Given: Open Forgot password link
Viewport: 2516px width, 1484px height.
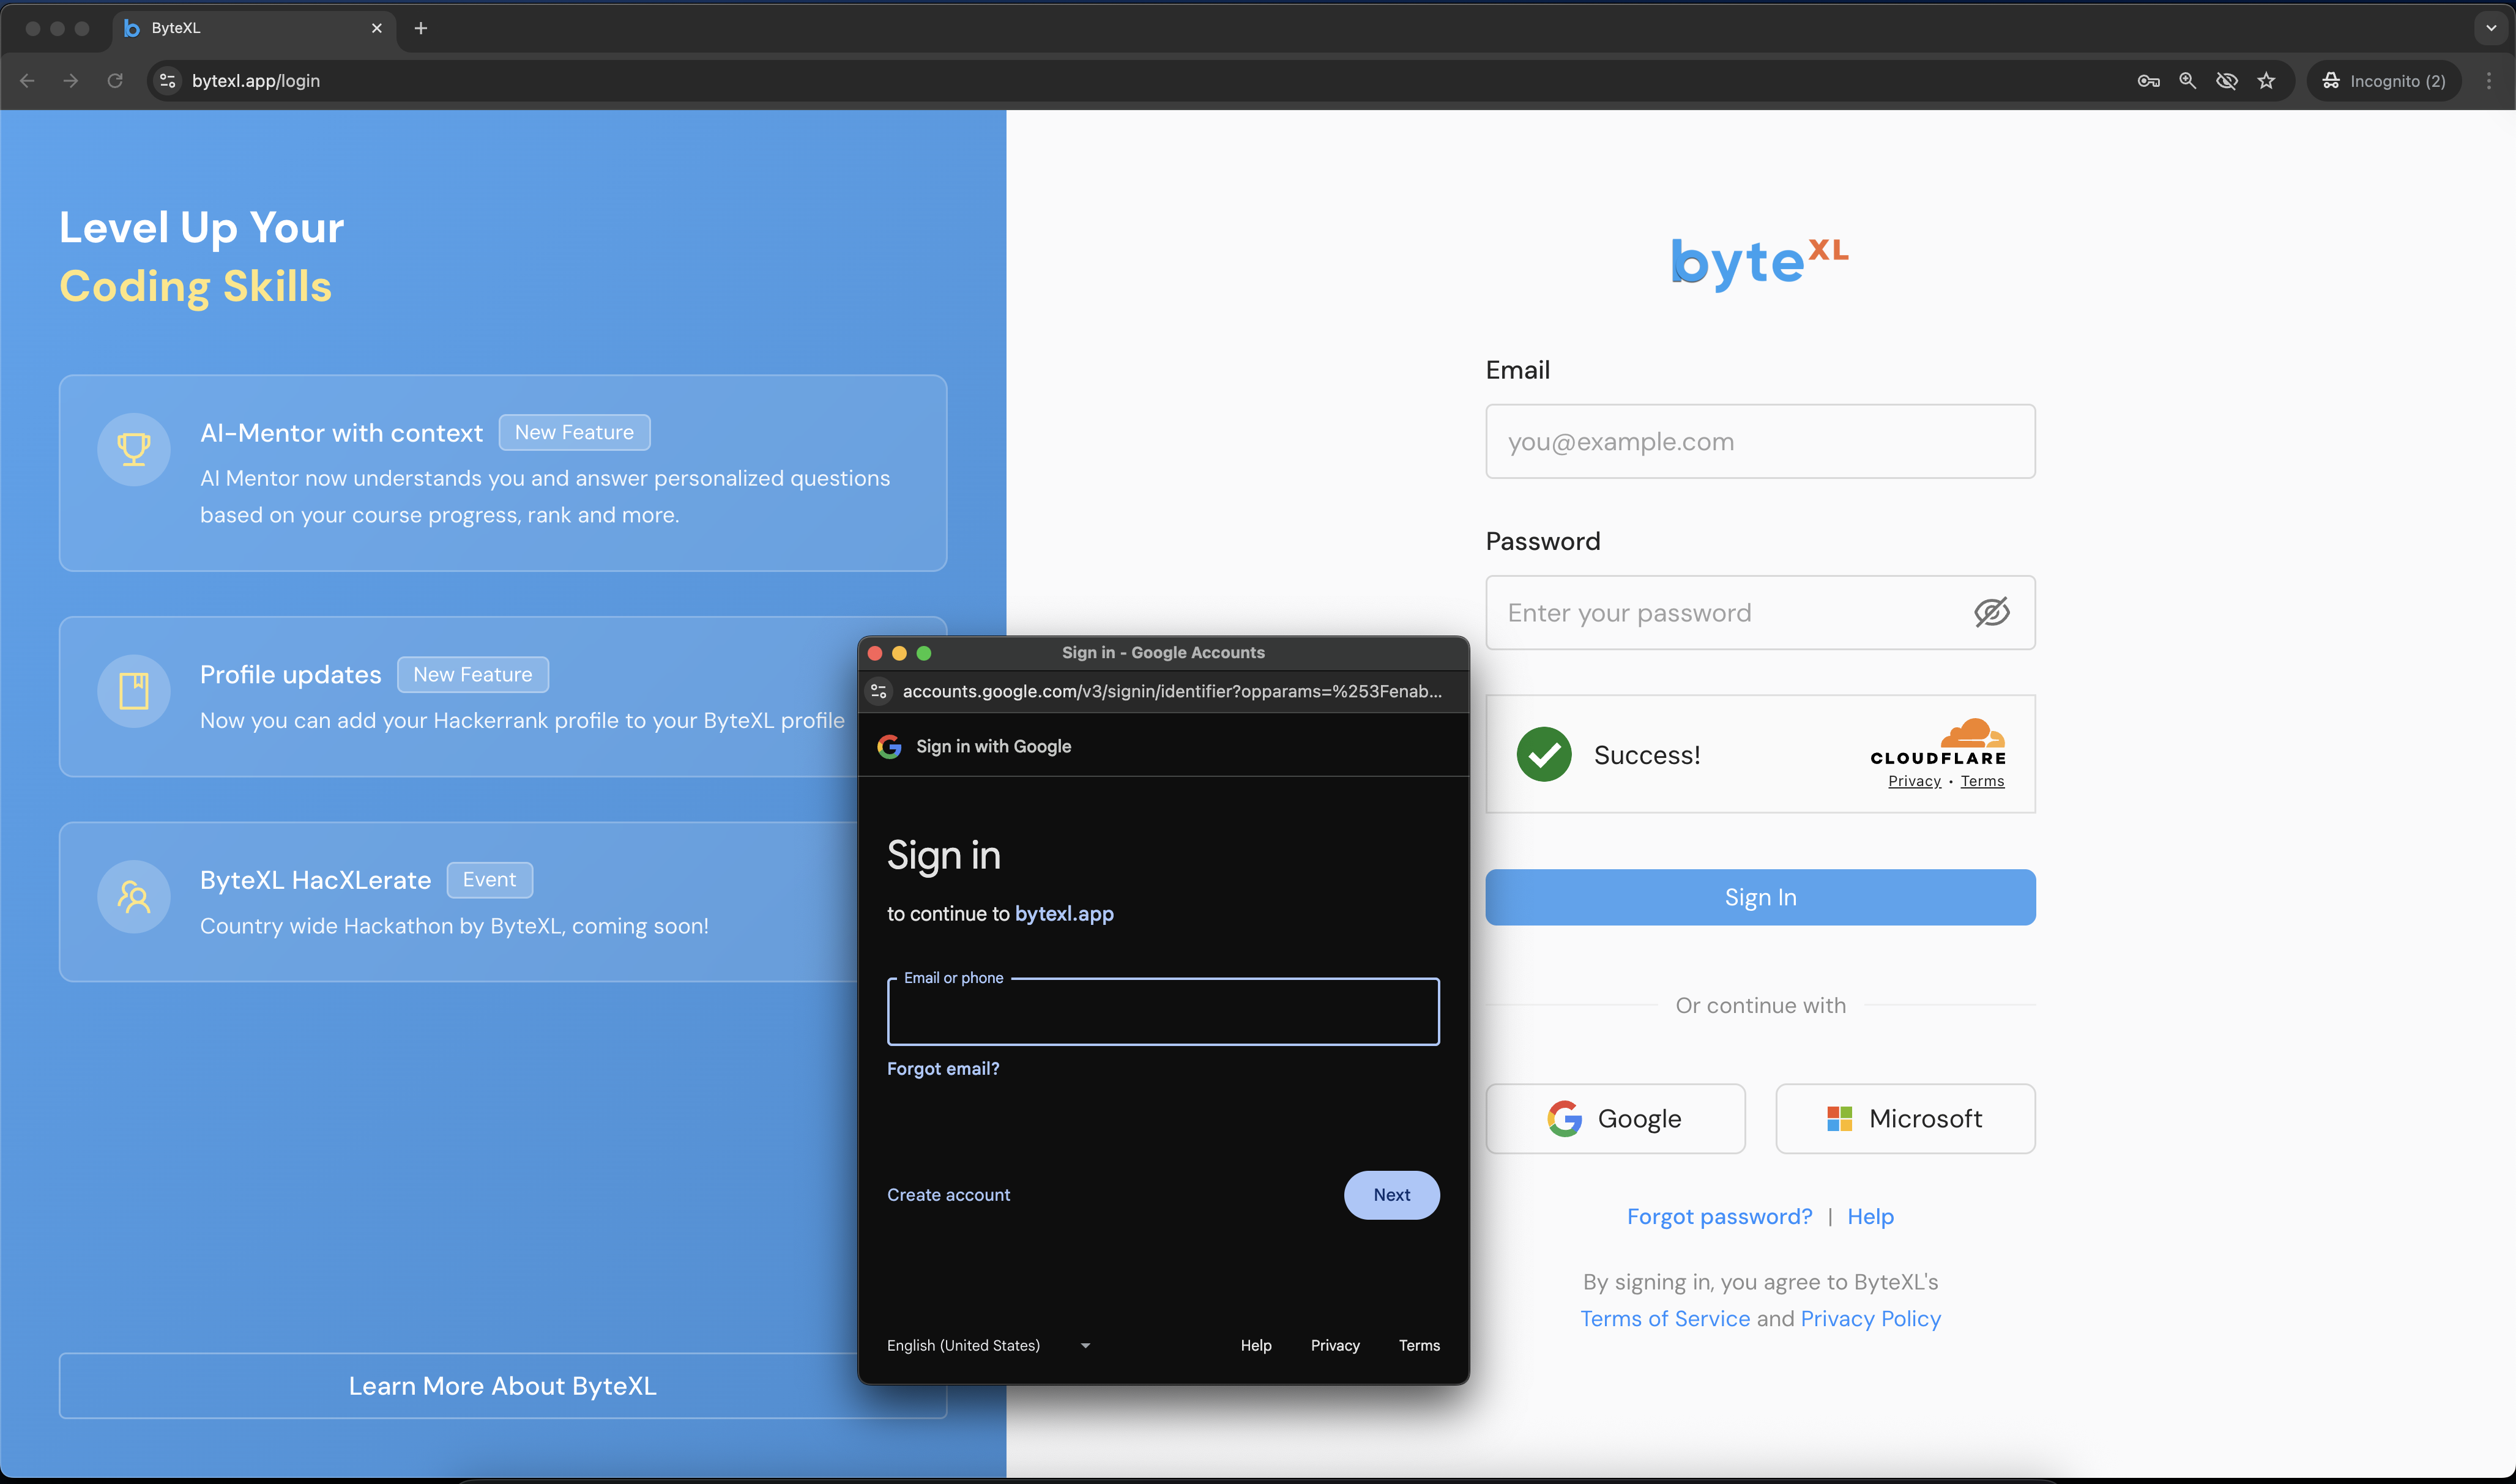Looking at the screenshot, I should (x=1719, y=1216).
